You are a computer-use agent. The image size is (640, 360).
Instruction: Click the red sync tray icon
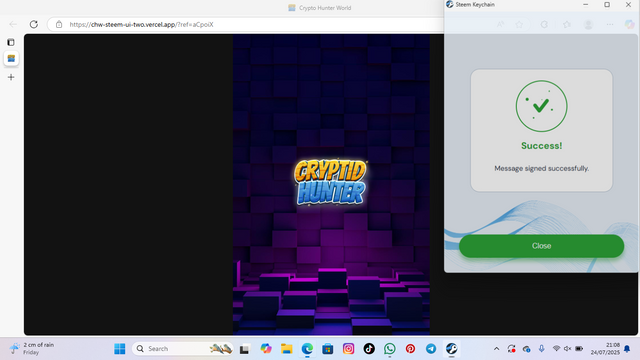tap(511, 349)
